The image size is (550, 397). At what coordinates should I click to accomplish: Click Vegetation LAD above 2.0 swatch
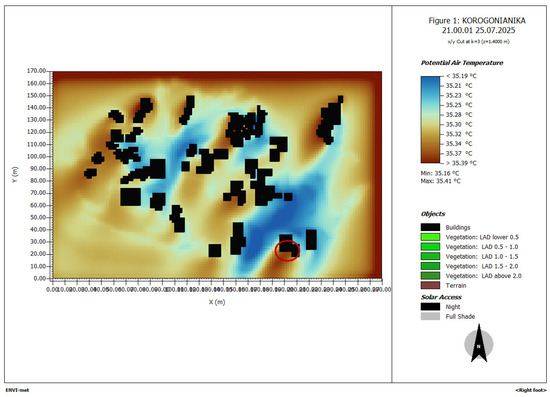tap(430, 276)
